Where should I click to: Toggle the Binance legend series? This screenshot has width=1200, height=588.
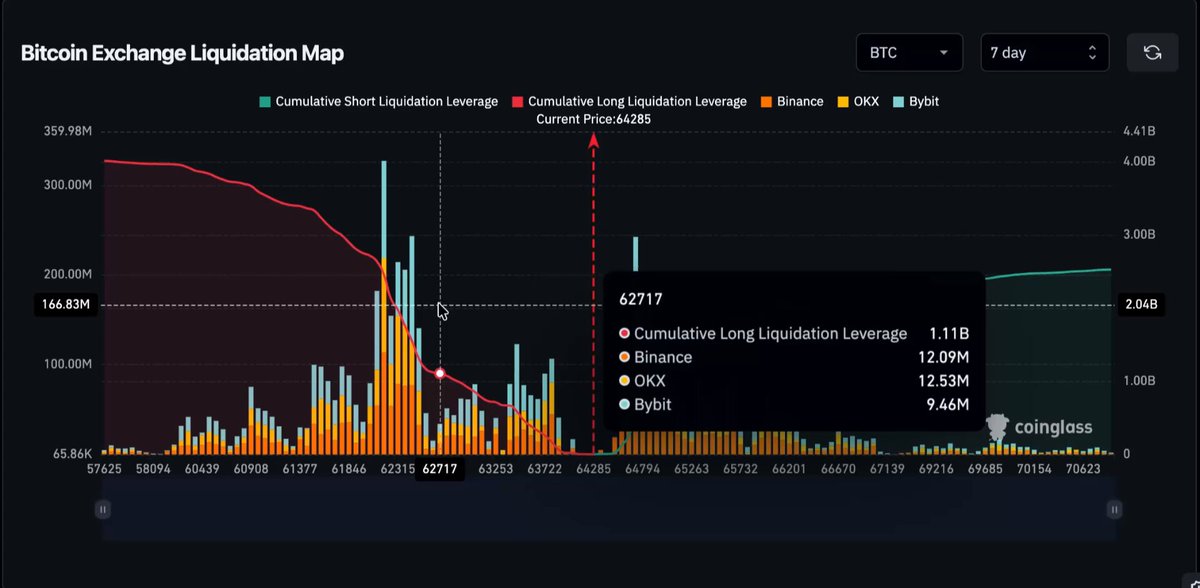tap(792, 102)
